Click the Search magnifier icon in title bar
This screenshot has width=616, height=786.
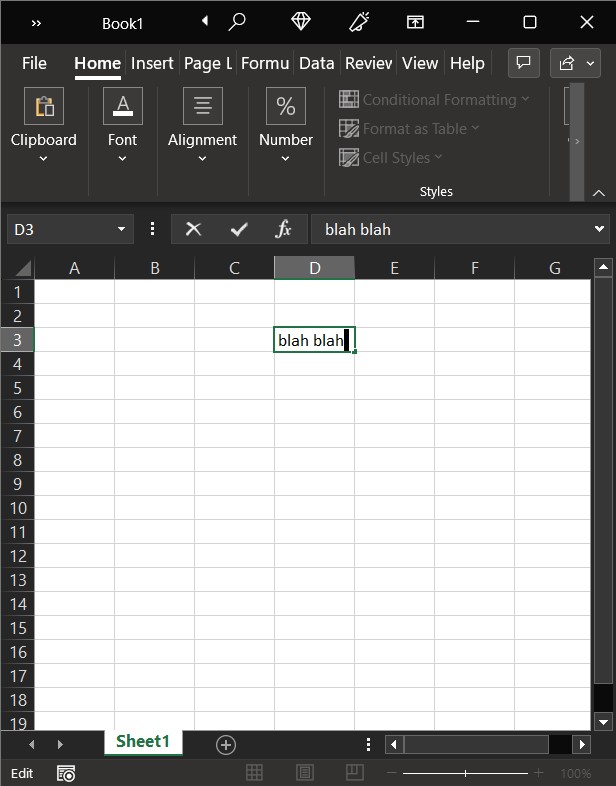[237, 22]
